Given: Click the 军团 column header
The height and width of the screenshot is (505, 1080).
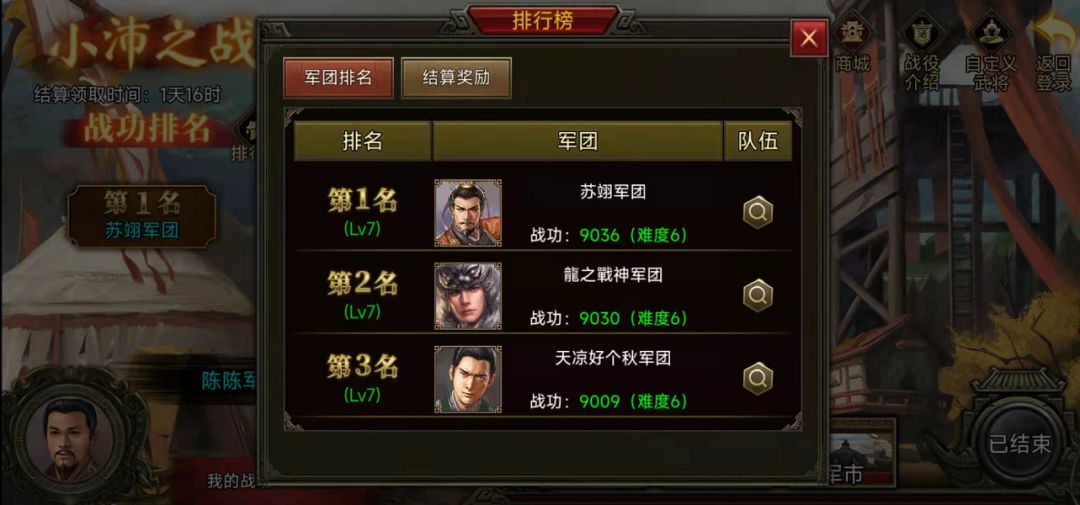Looking at the screenshot, I should pos(578,141).
